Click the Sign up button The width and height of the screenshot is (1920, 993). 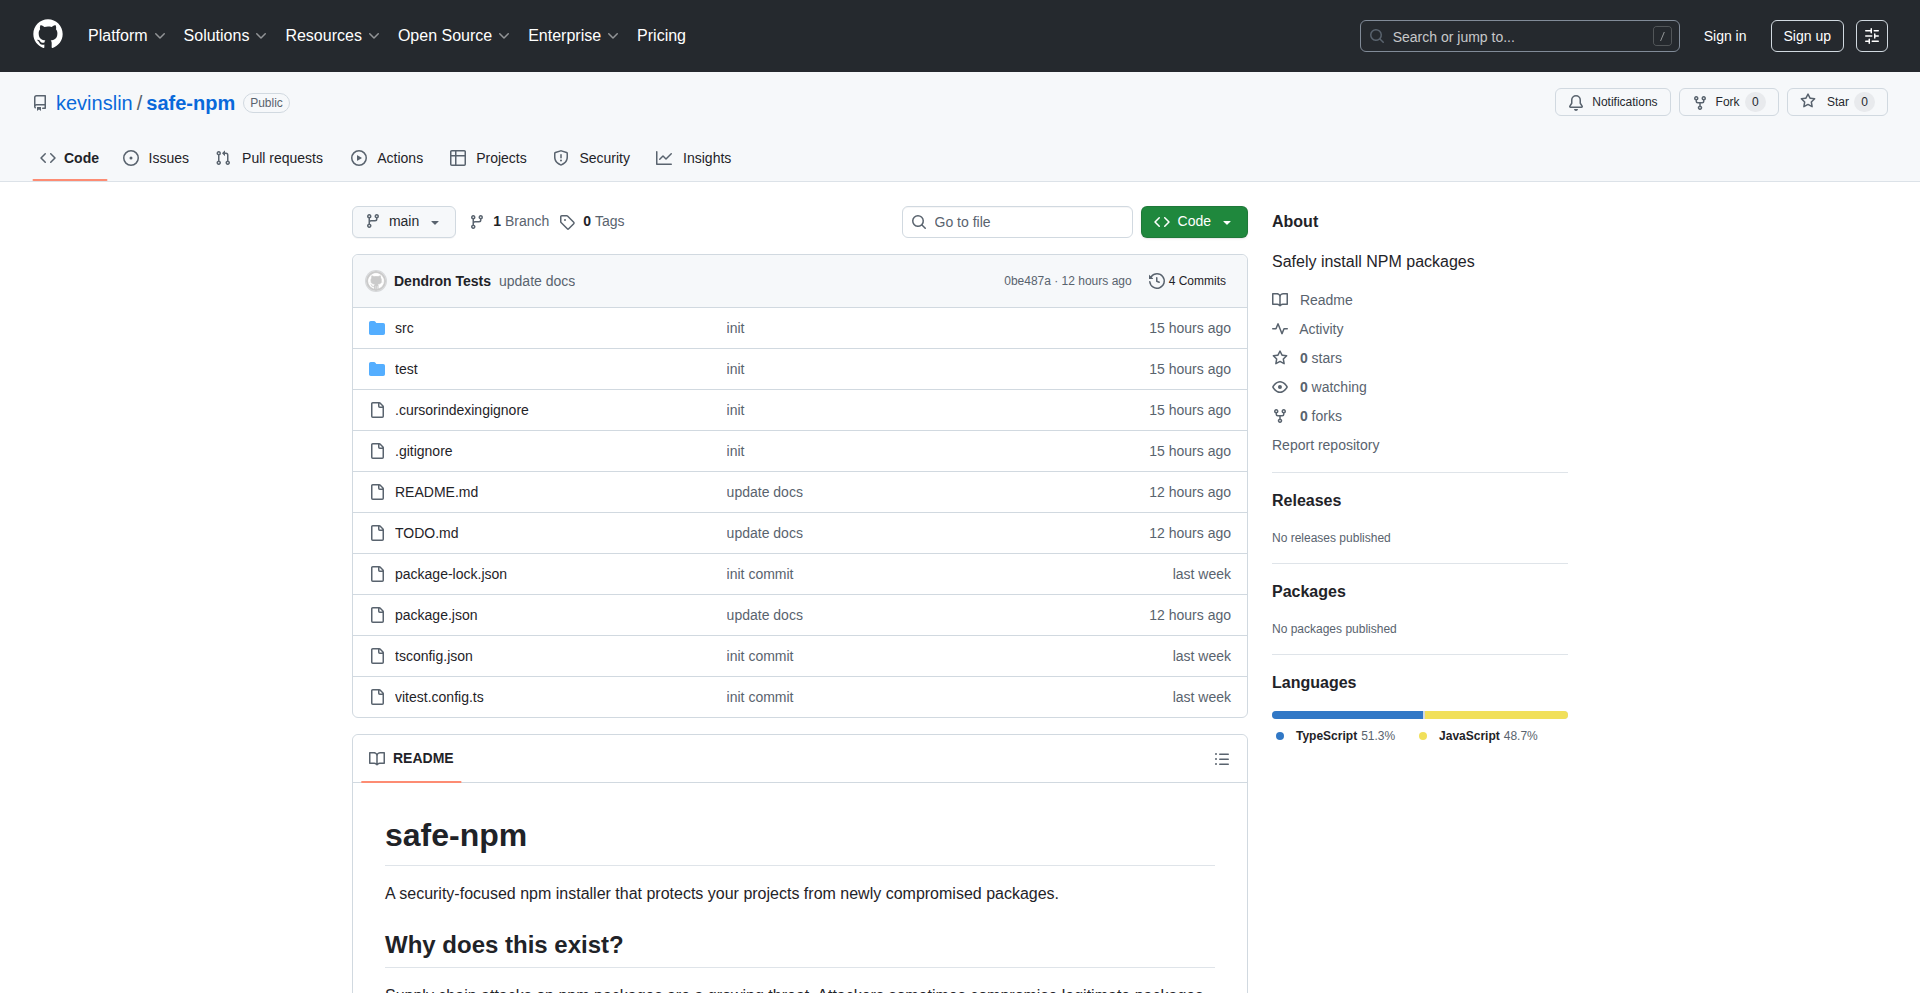1806,36
